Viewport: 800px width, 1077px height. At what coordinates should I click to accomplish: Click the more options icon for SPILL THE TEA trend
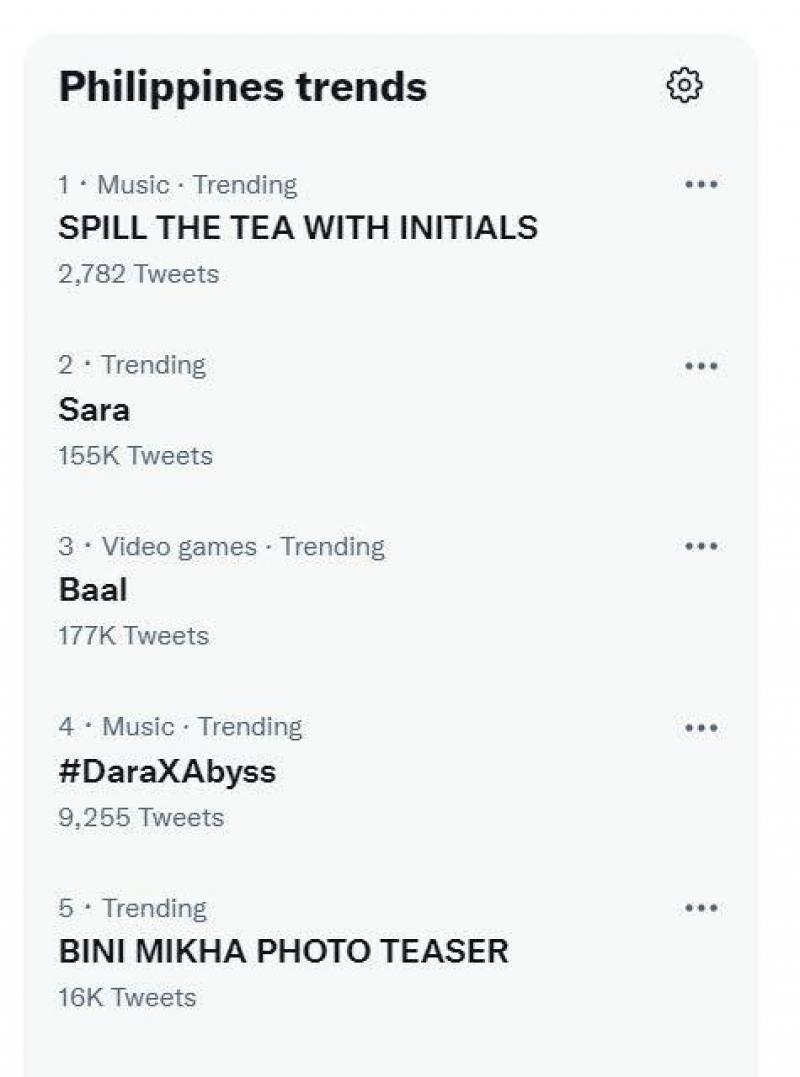coord(701,184)
